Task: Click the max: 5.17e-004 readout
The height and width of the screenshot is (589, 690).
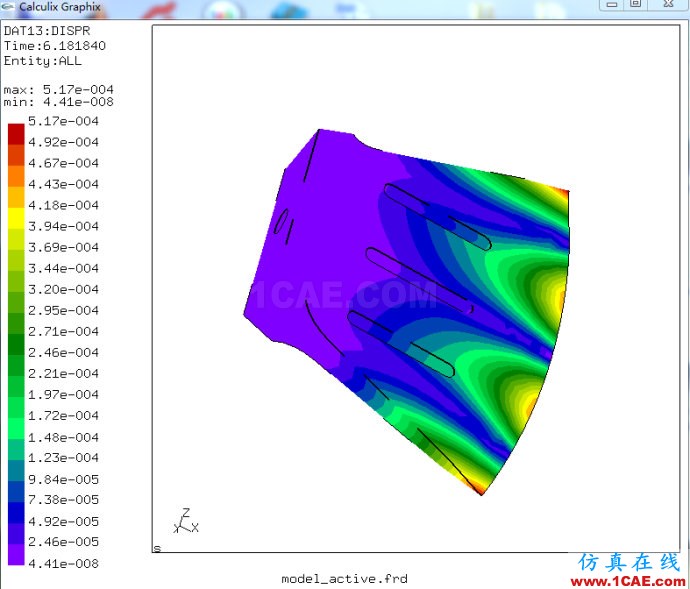Action: tap(59, 89)
